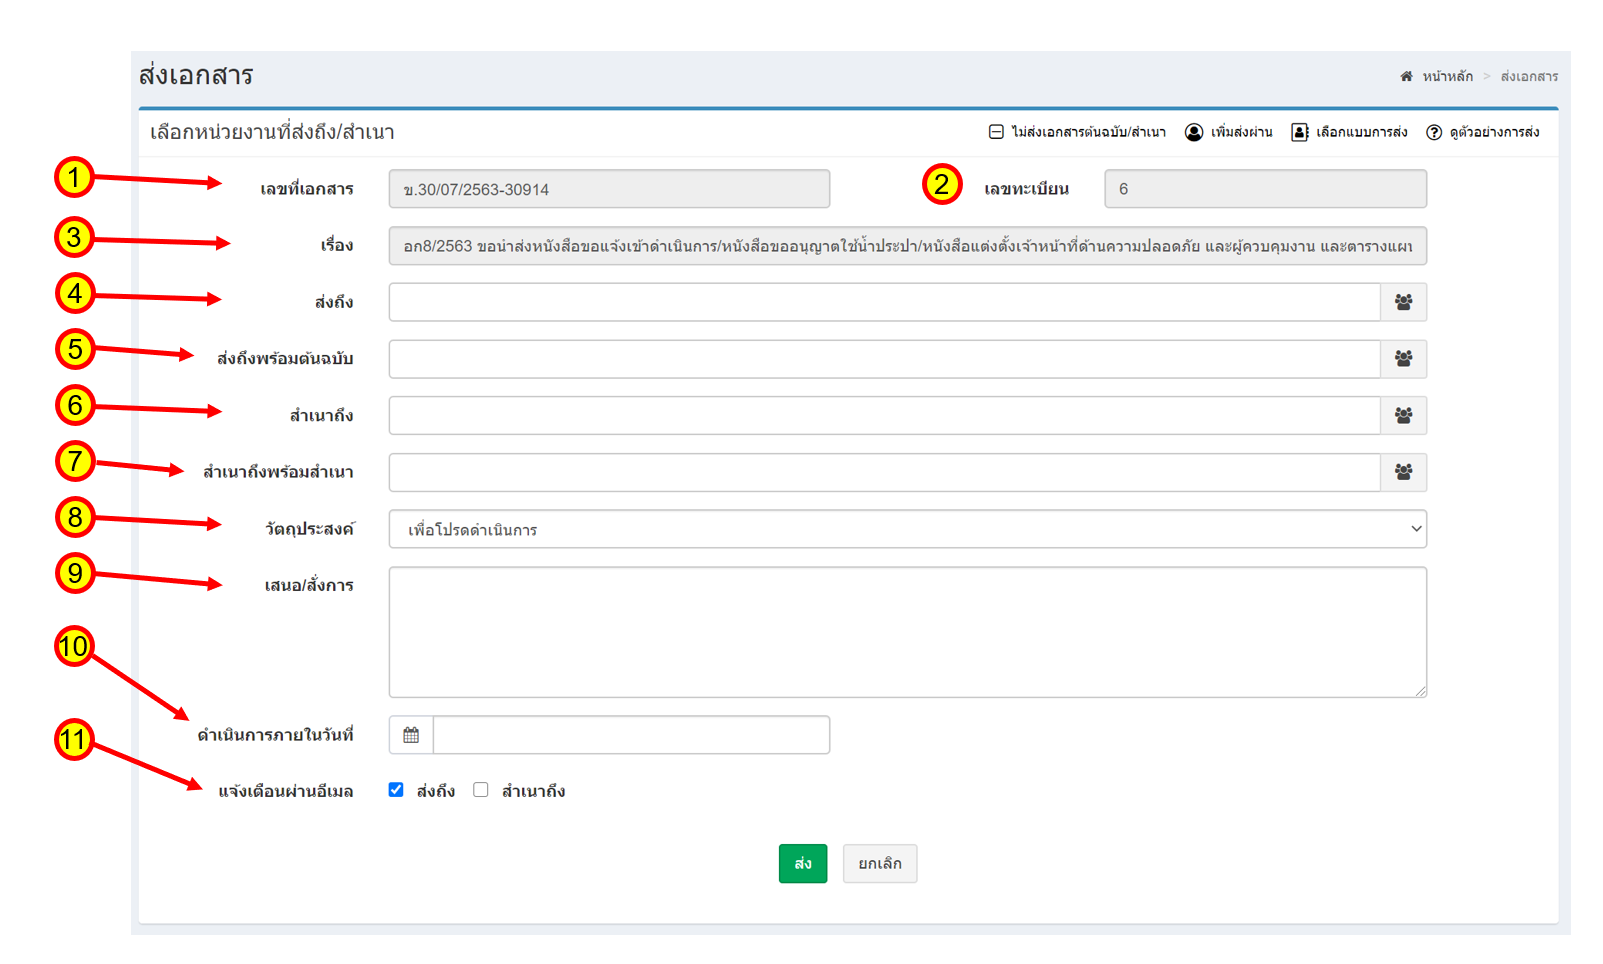Open เลือกแบบการส่ง option

coord(1349,132)
